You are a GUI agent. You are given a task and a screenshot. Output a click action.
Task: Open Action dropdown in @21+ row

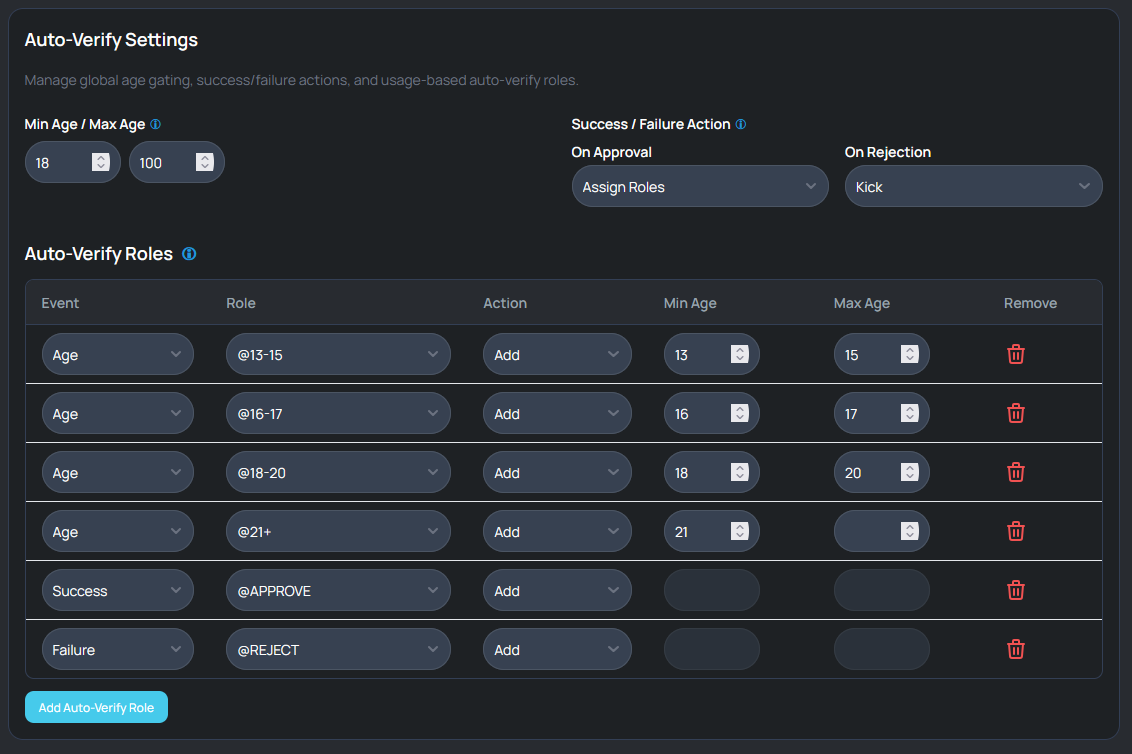(556, 532)
